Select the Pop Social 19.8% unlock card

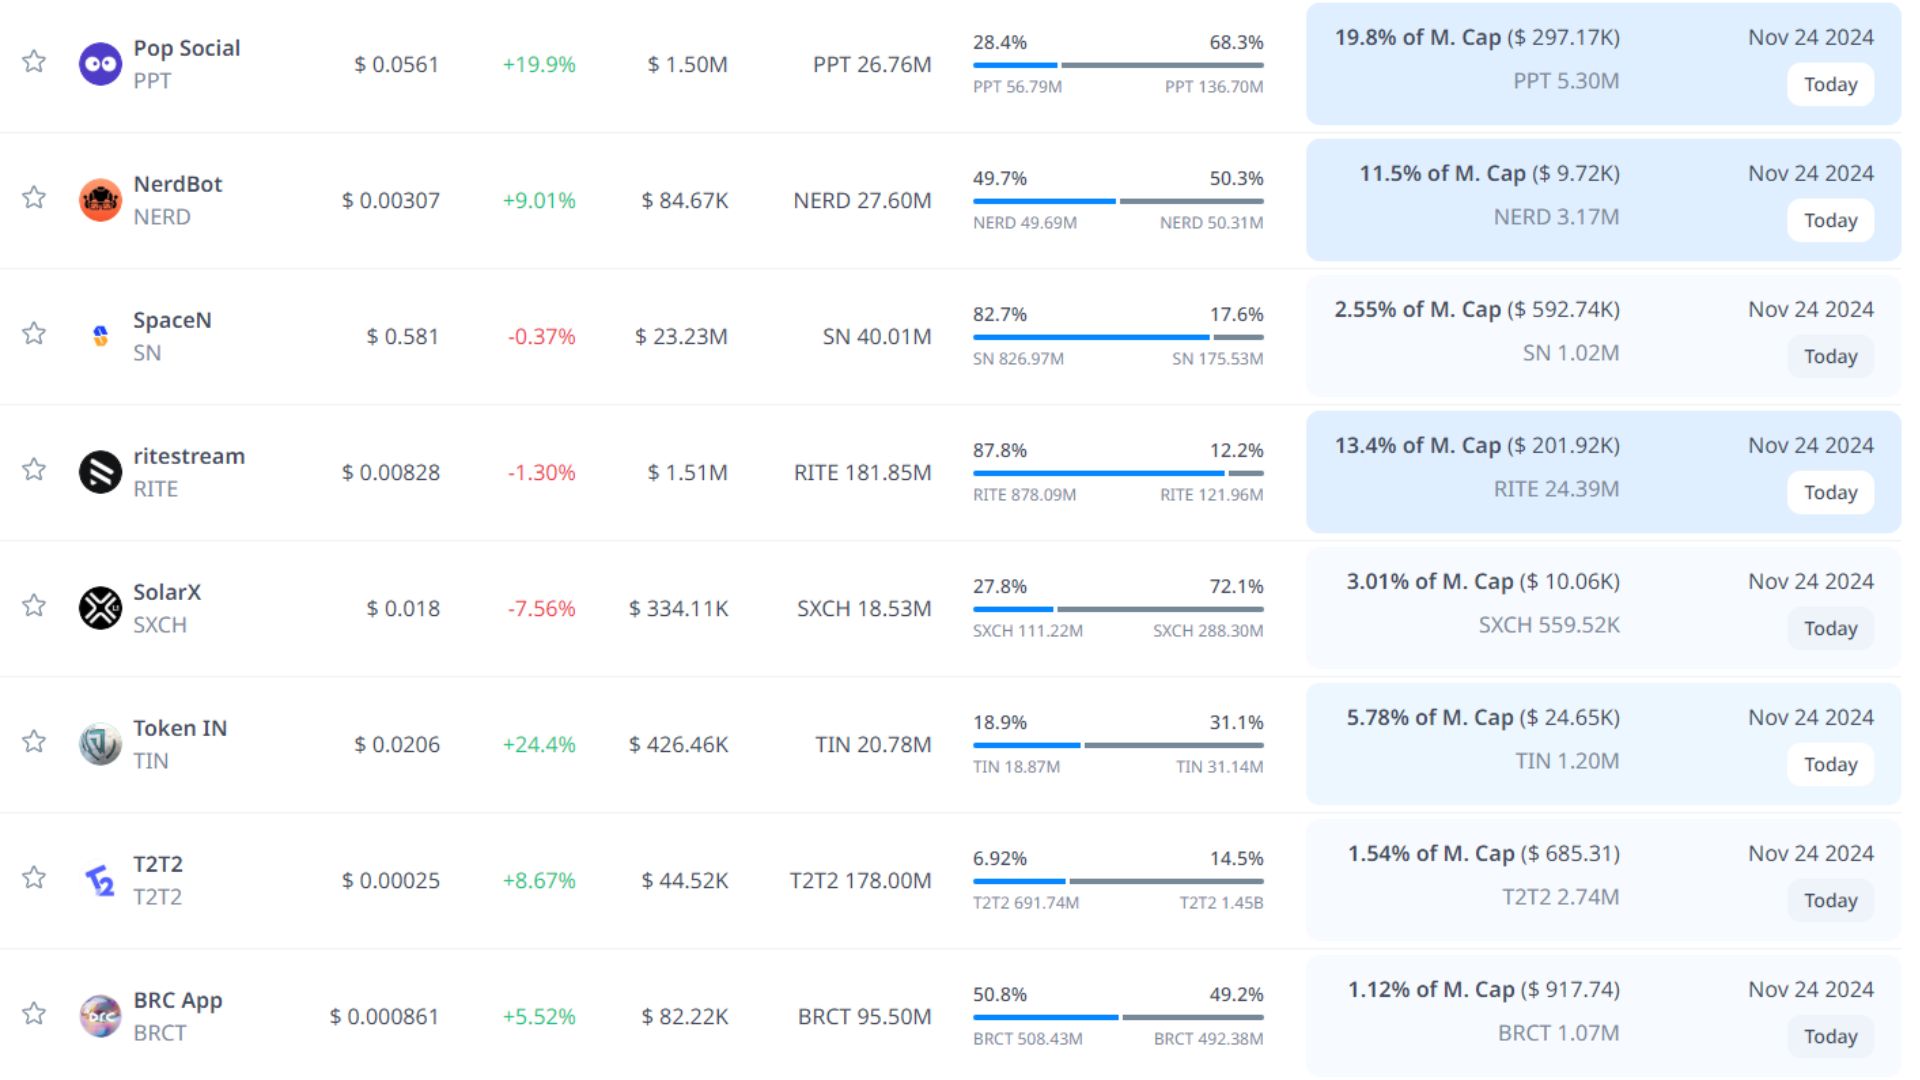[x=1603, y=64]
